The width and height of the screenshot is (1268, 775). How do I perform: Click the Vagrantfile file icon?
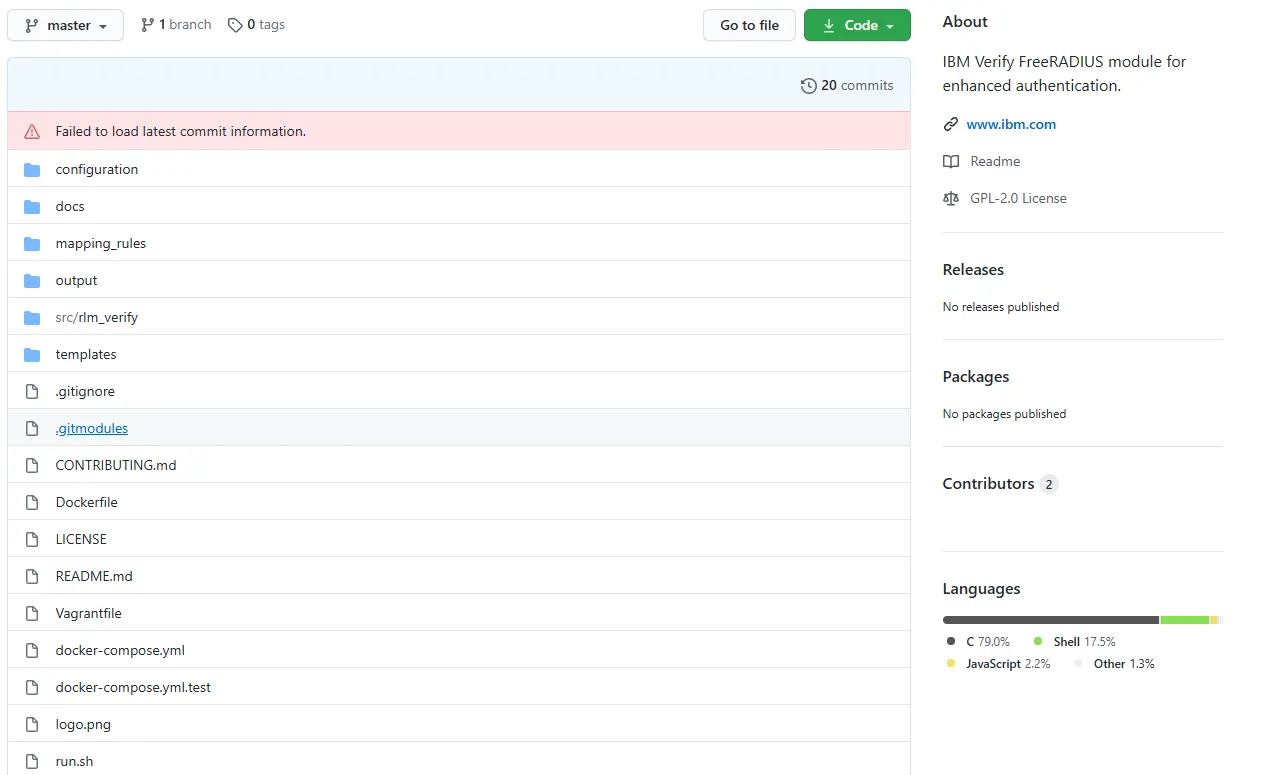32,613
